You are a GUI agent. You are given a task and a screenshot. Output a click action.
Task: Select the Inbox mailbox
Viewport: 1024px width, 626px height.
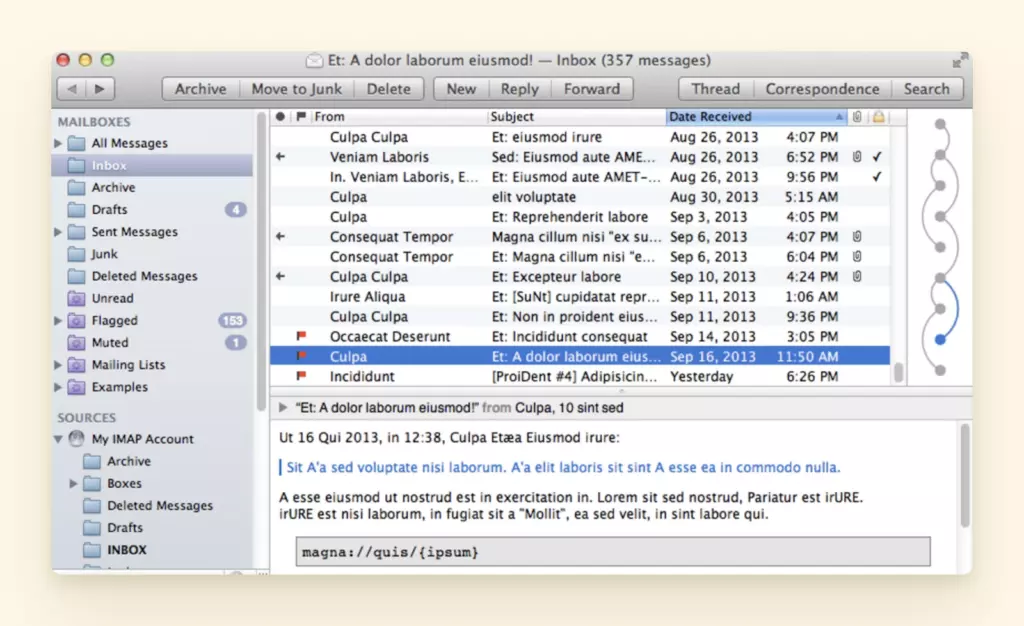[152, 165]
